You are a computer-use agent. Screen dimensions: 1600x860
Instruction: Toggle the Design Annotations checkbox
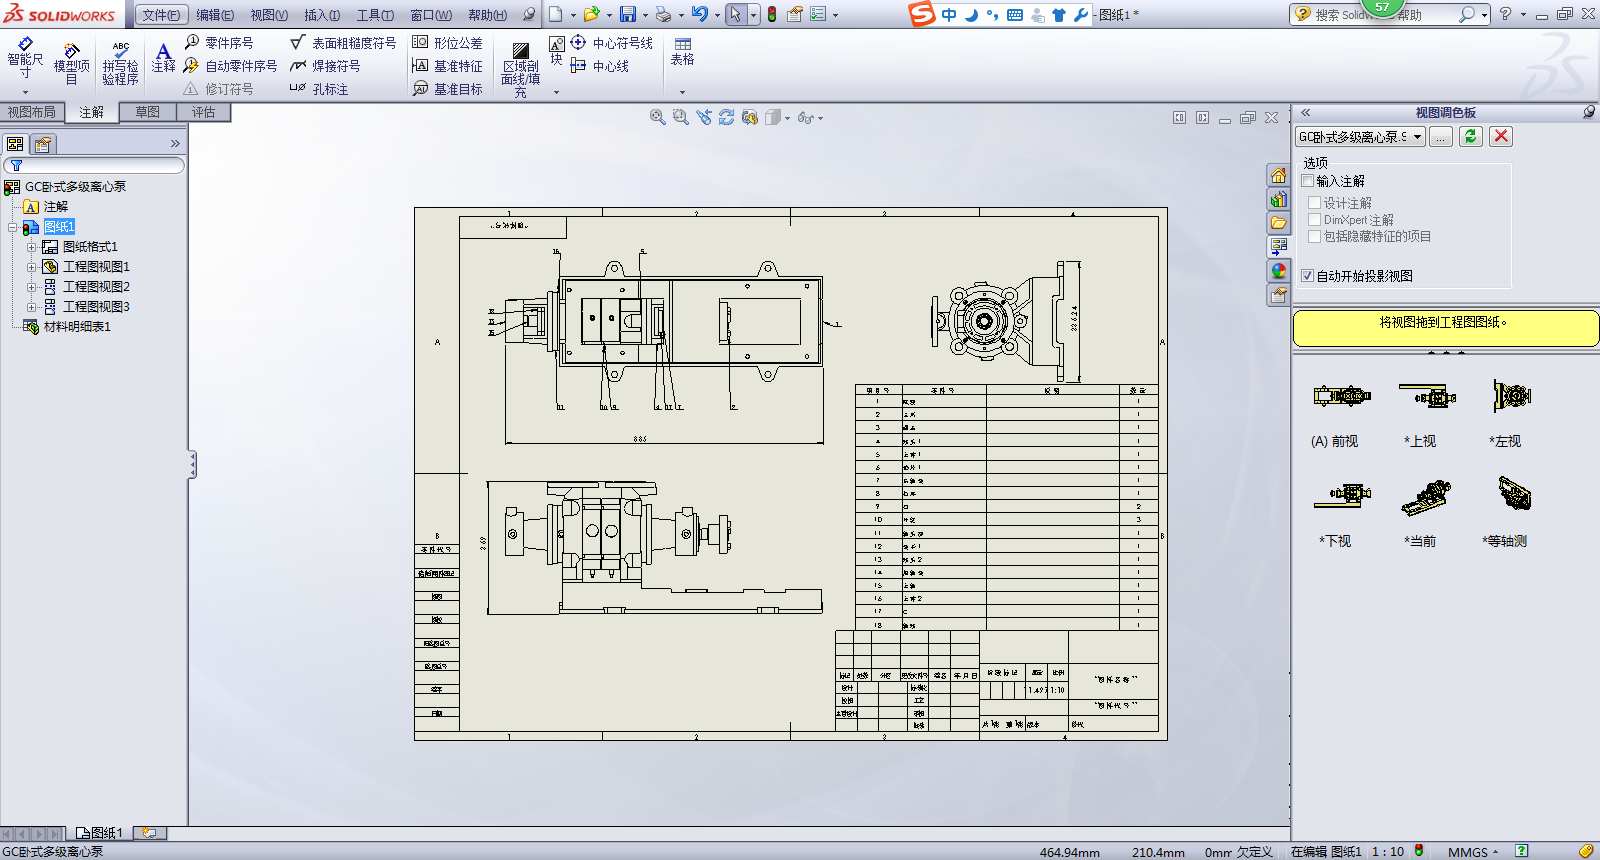click(1315, 203)
